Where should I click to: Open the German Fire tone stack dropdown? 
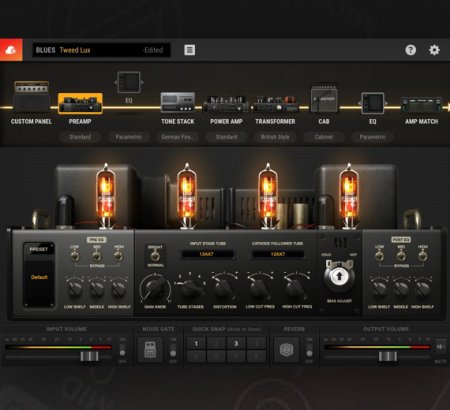[x=178, y=137]
